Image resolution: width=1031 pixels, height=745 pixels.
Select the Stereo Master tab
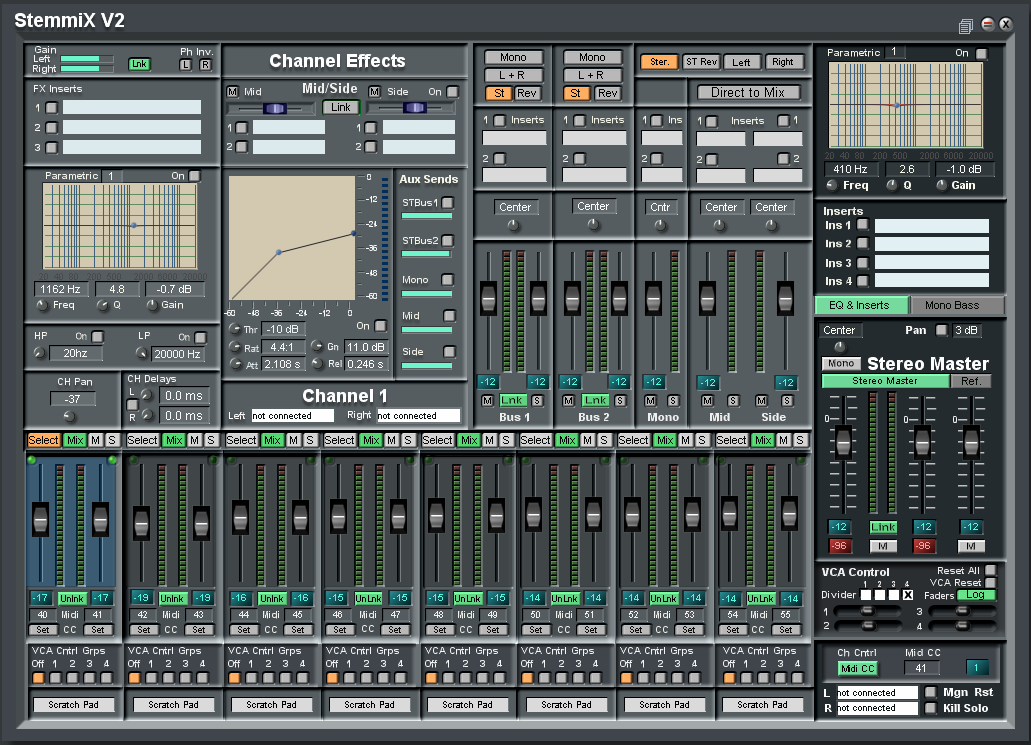coord(884,381)
